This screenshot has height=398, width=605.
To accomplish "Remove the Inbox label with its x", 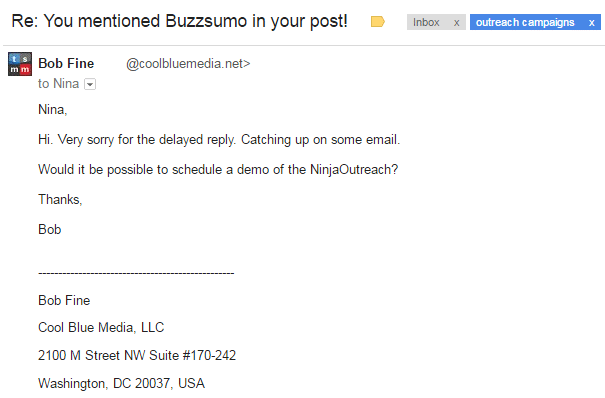I will [x=456, y=23].
